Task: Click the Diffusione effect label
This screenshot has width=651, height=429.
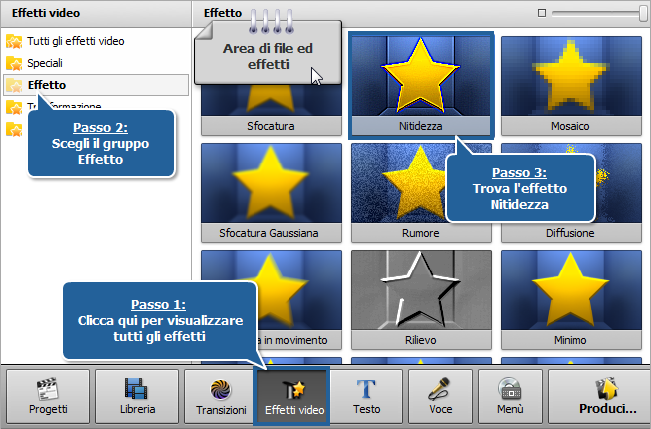Action: [x=570, y=233]
